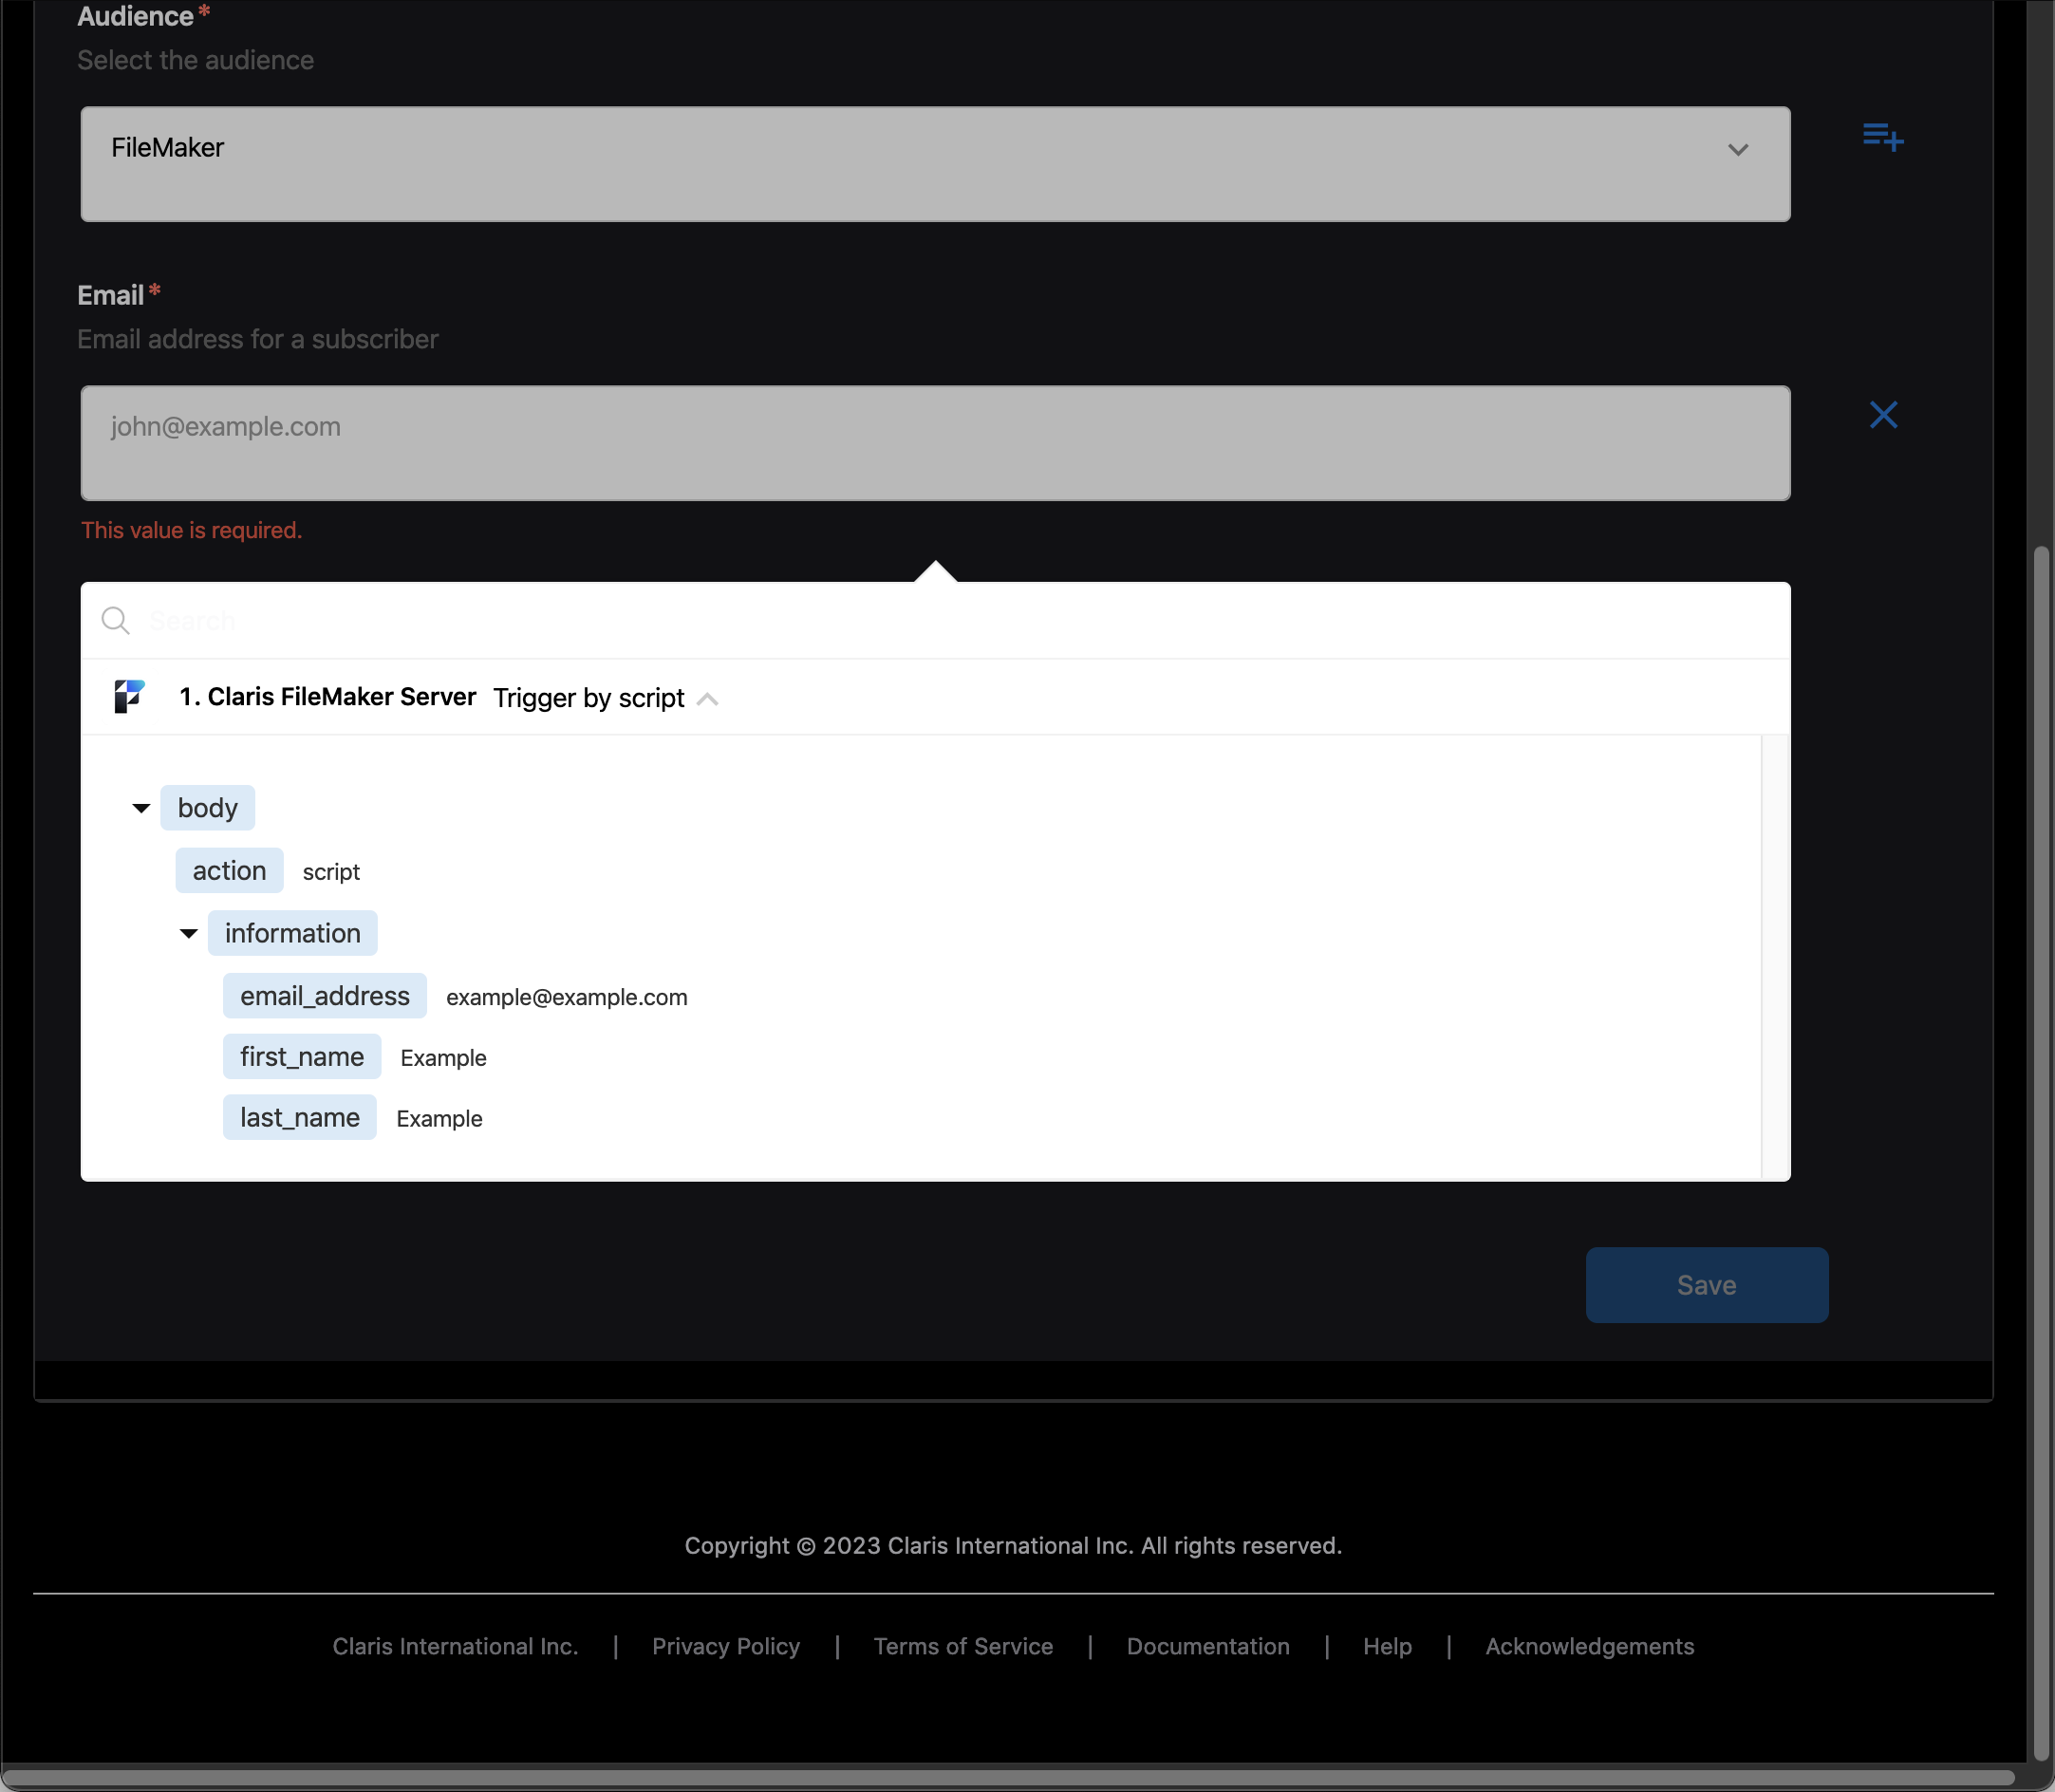
Task: Open the FileMaker audience dropdown
Action: 935,164
